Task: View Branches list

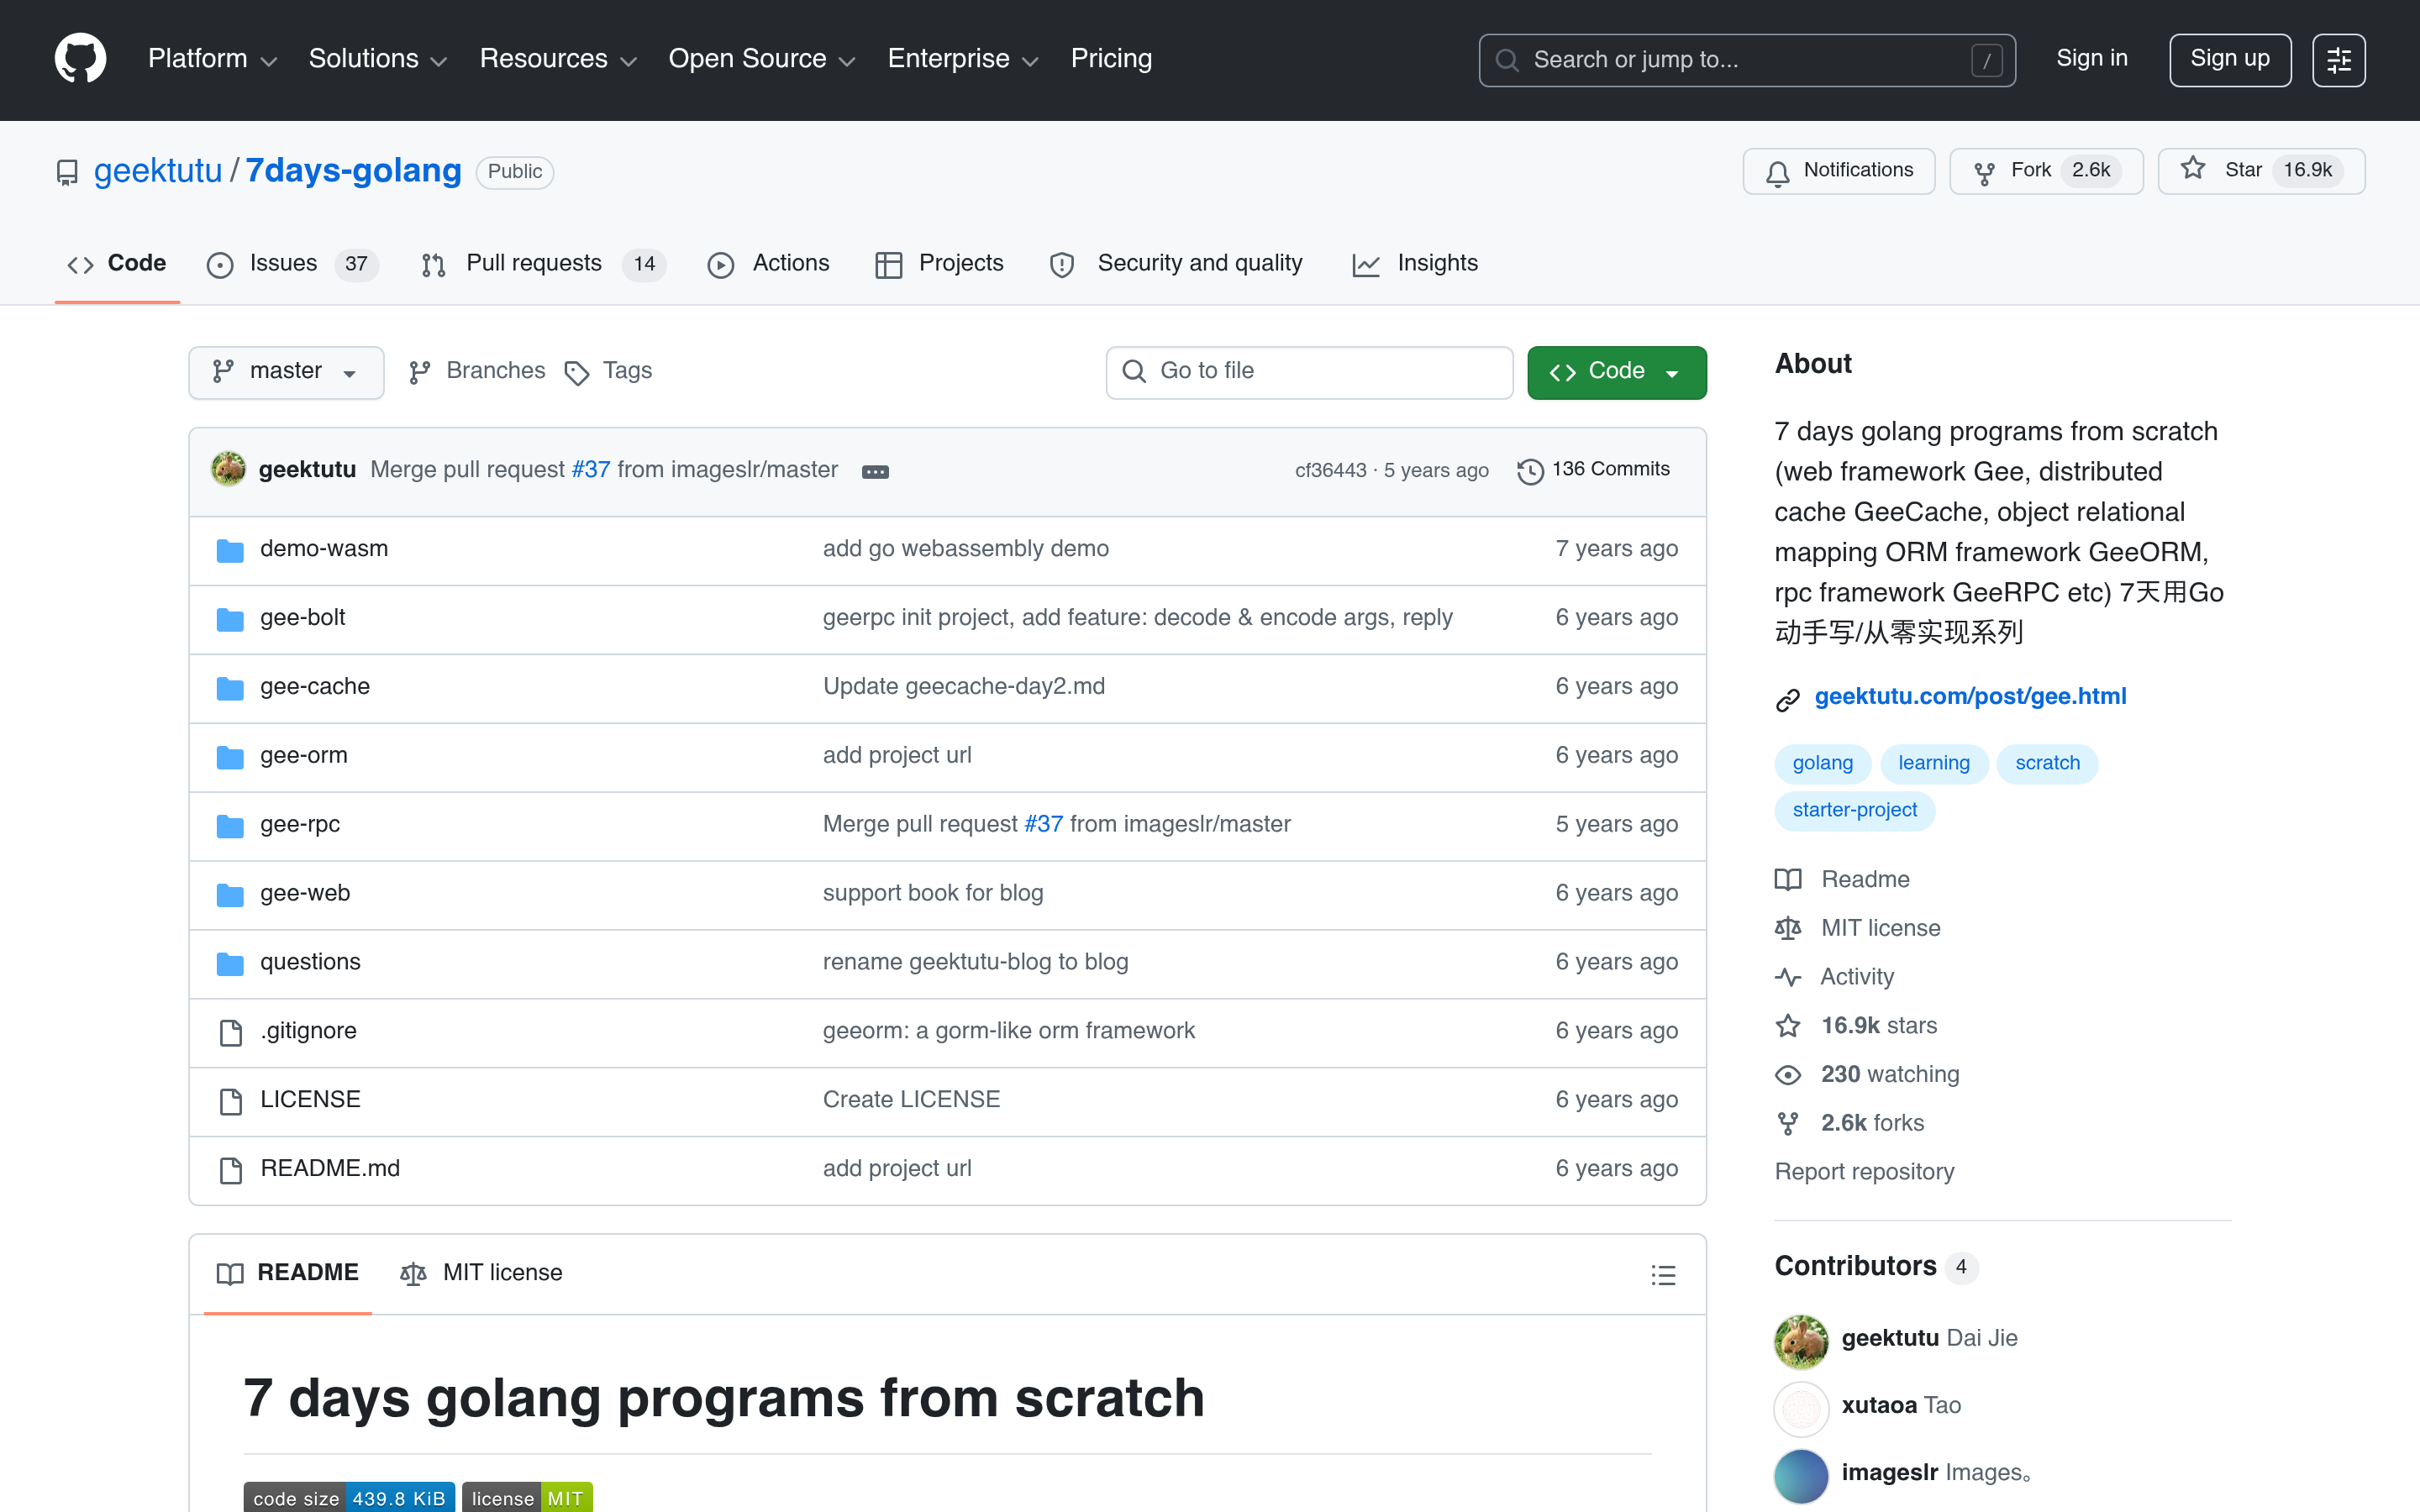Action: coord(478,372)
